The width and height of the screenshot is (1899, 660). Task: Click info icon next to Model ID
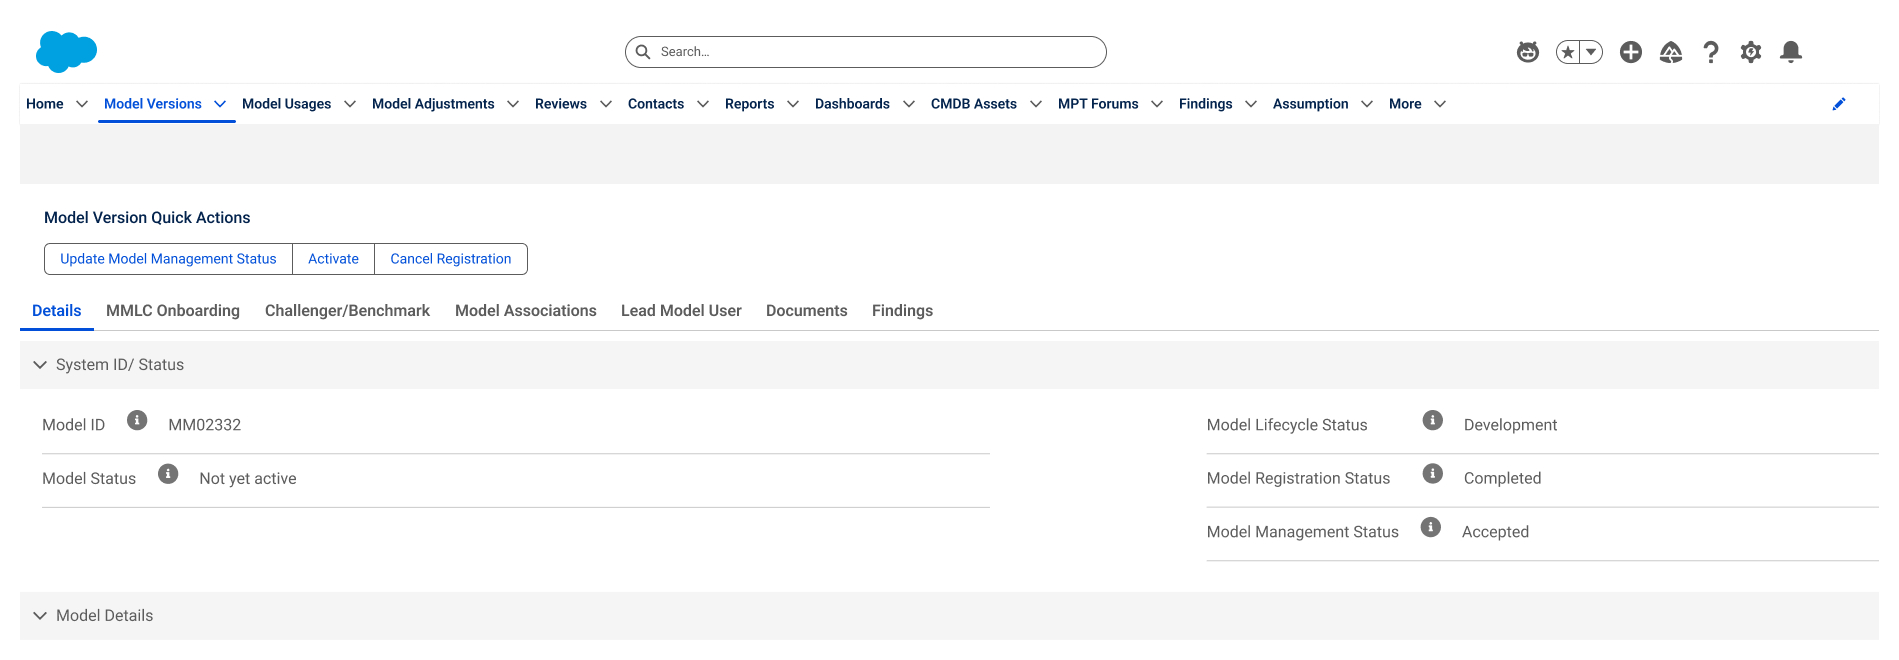pyautogui.click(x=137, y=420)
